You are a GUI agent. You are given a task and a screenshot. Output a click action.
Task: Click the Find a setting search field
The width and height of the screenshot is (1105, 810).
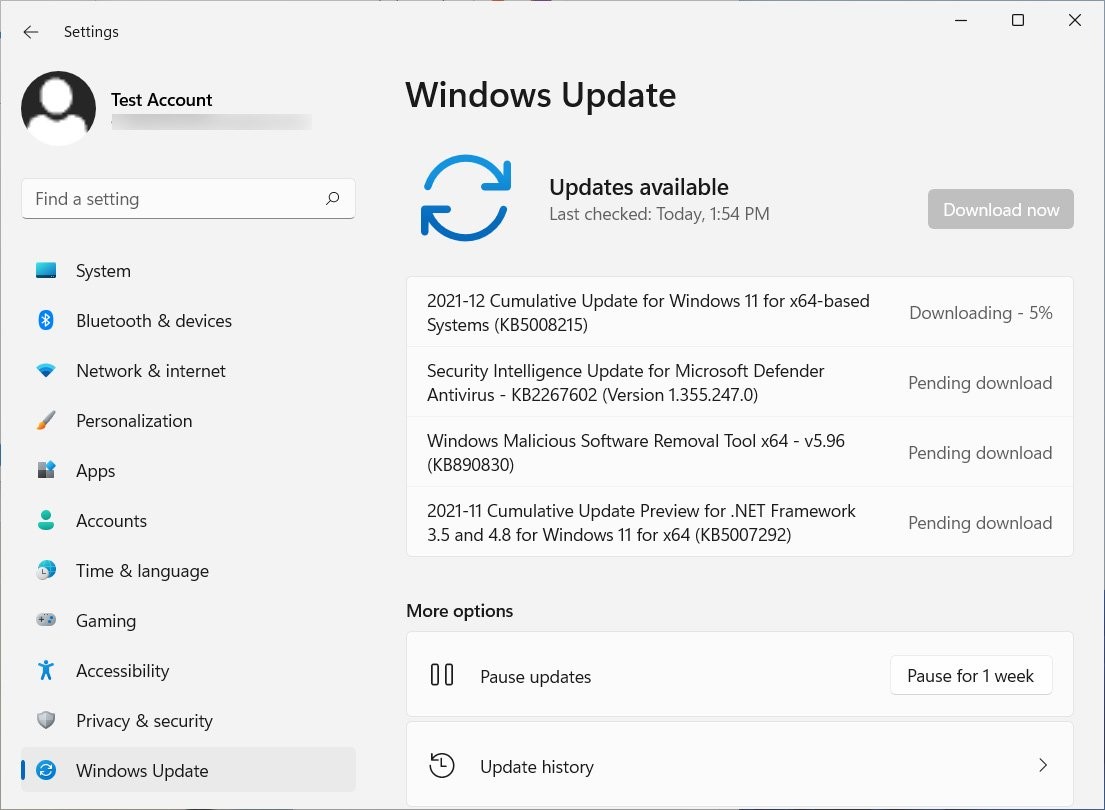tap(175, 199)
